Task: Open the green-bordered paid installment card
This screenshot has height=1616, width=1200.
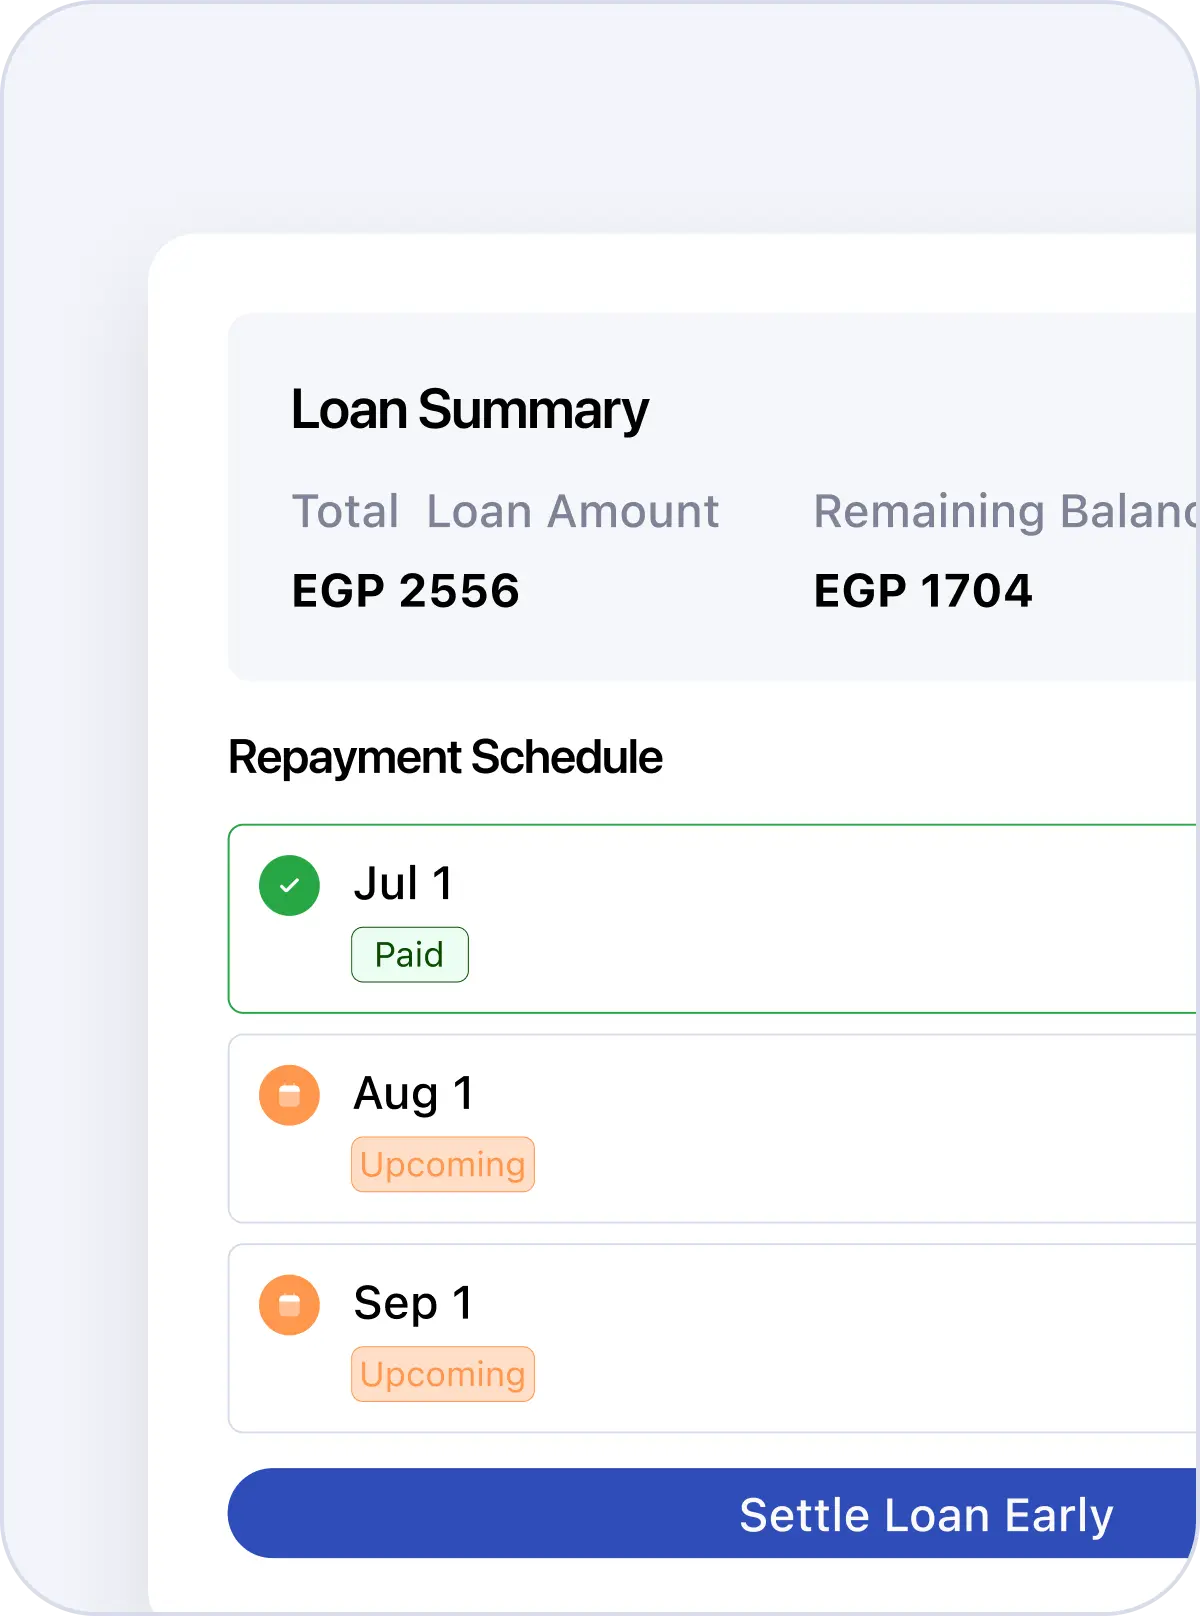Action: tap(800, 919)
